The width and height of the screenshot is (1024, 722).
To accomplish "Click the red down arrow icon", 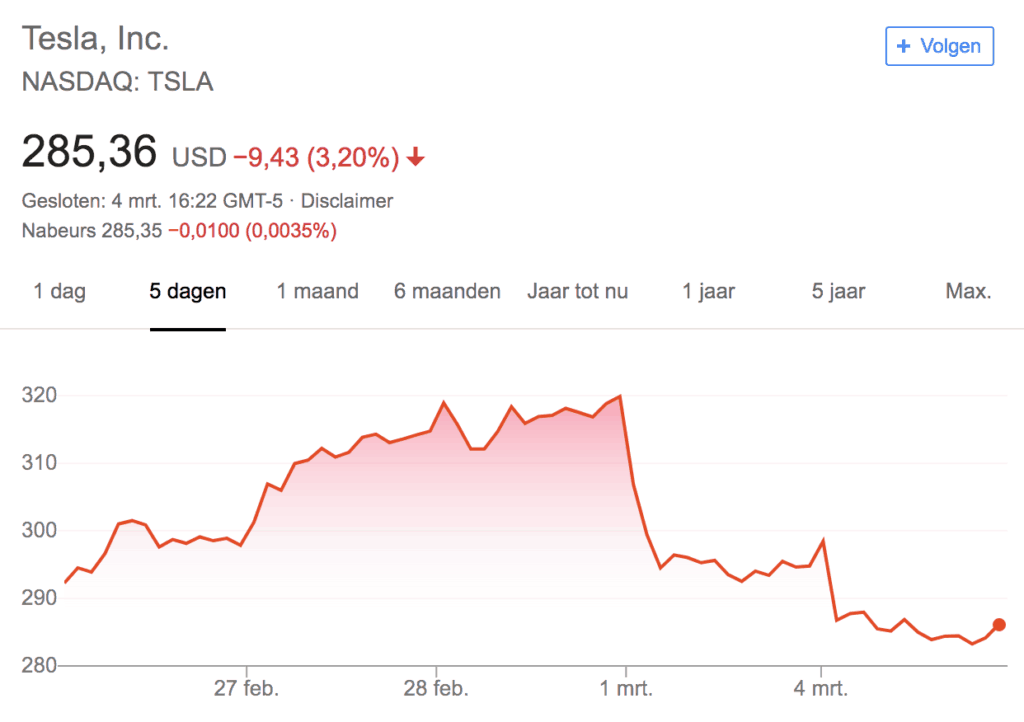I will pos(416,157).
